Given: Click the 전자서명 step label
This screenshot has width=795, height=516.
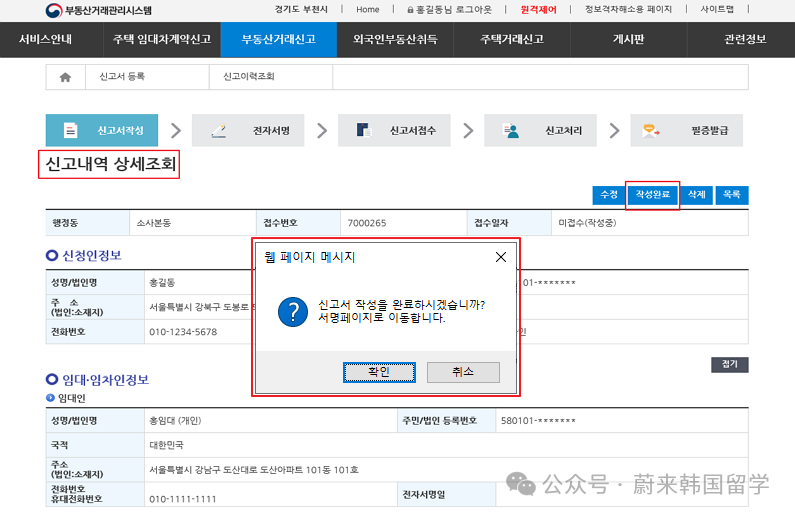Looking at the screenshot, I should tap(271, 131).
